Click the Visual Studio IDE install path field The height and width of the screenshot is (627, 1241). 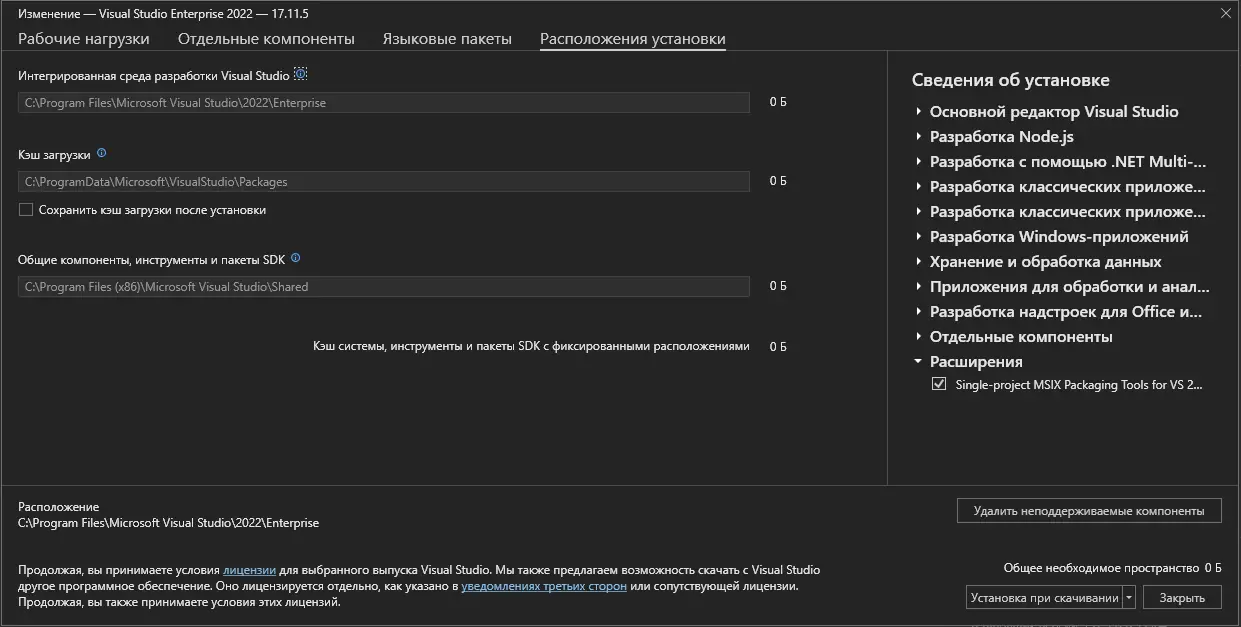tap(383, 103)
